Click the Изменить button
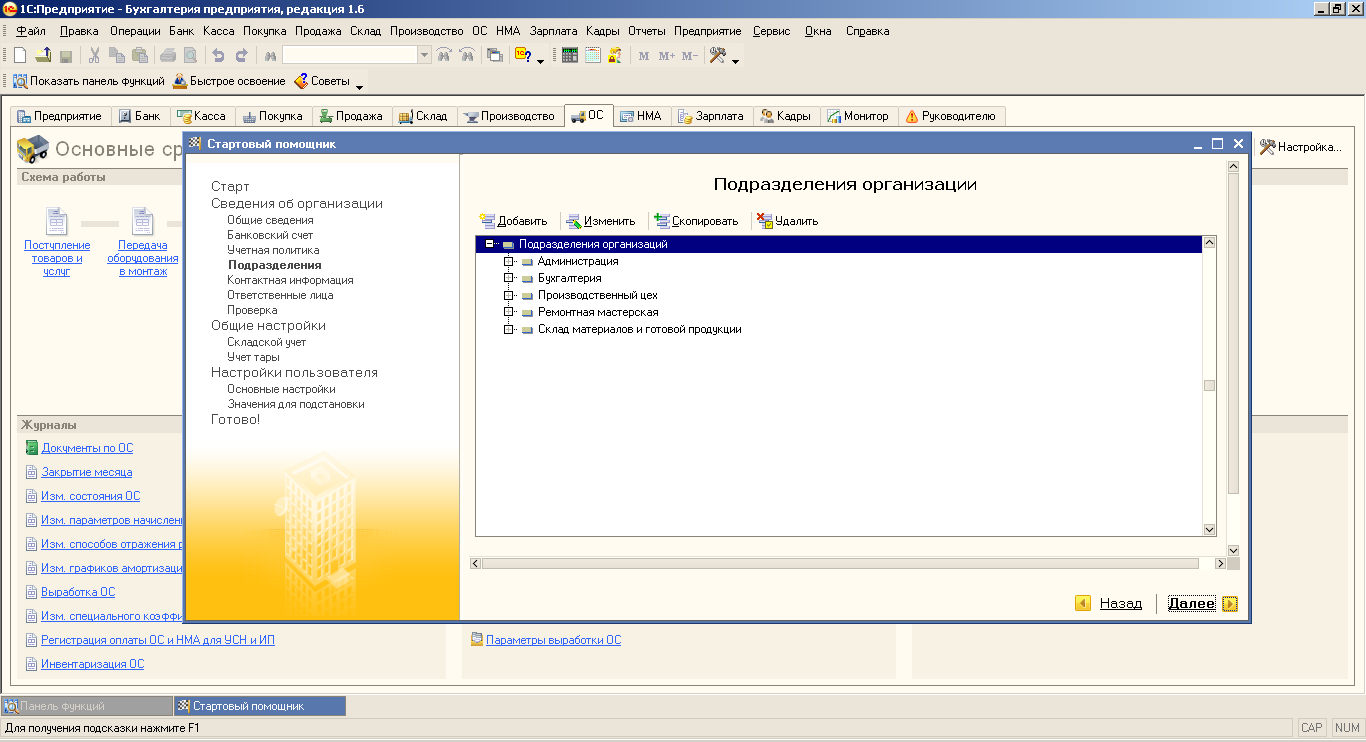This screenshot has height=742, width=1366. 601,221
